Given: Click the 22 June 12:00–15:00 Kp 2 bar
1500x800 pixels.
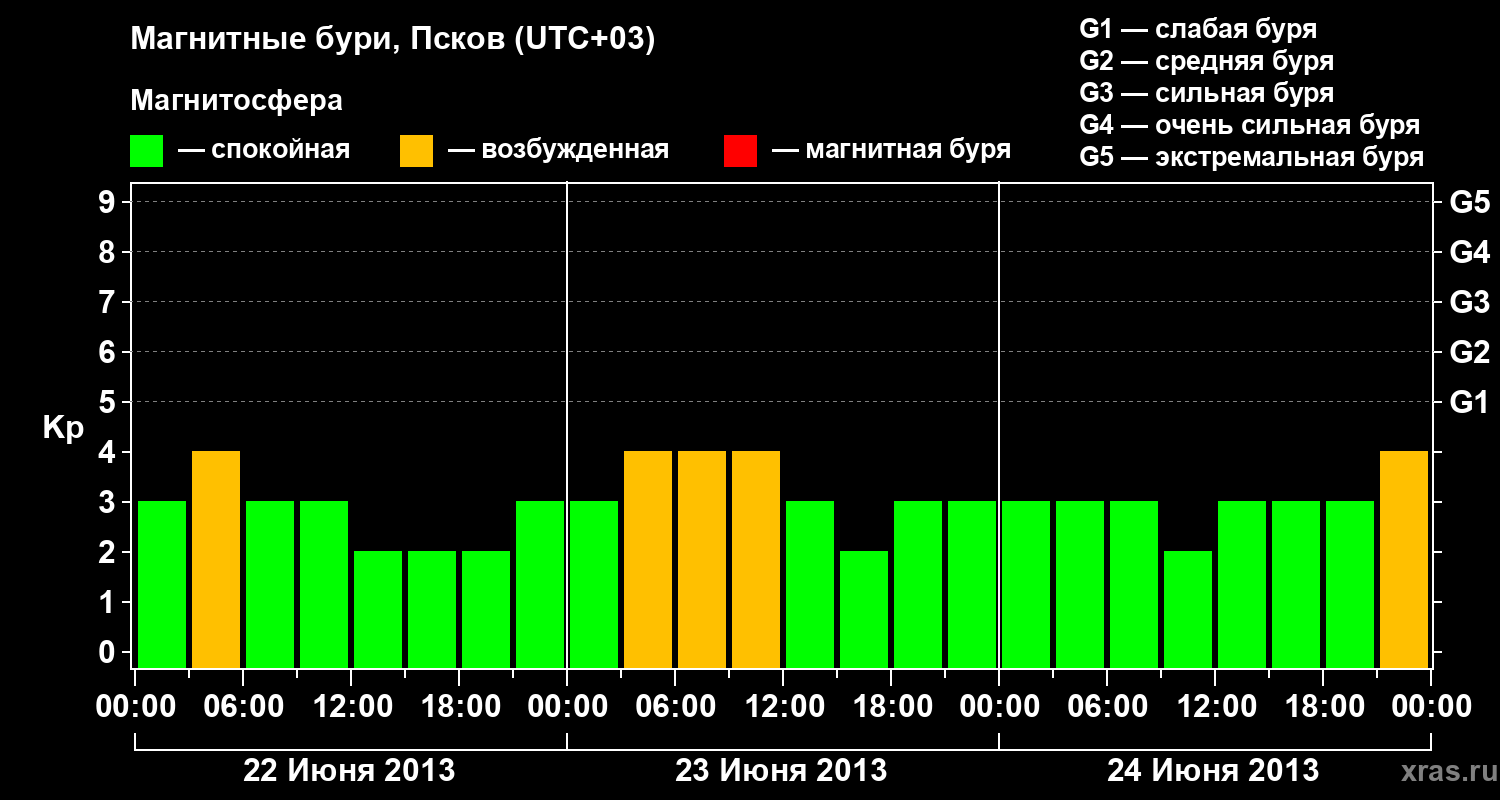Looking at the screenshot, I should coord(378,609).
